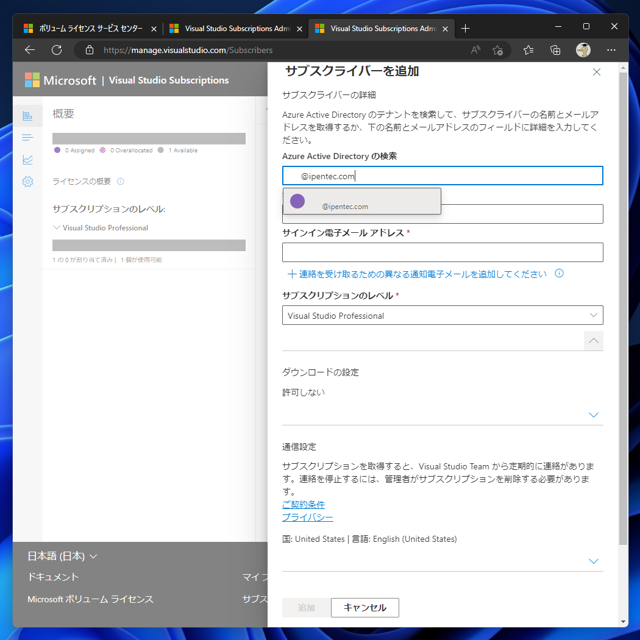Add a different notification email via the plus link
Viewport: 640px width, 640px height.
pyautogui.click(x=417, y=274)
